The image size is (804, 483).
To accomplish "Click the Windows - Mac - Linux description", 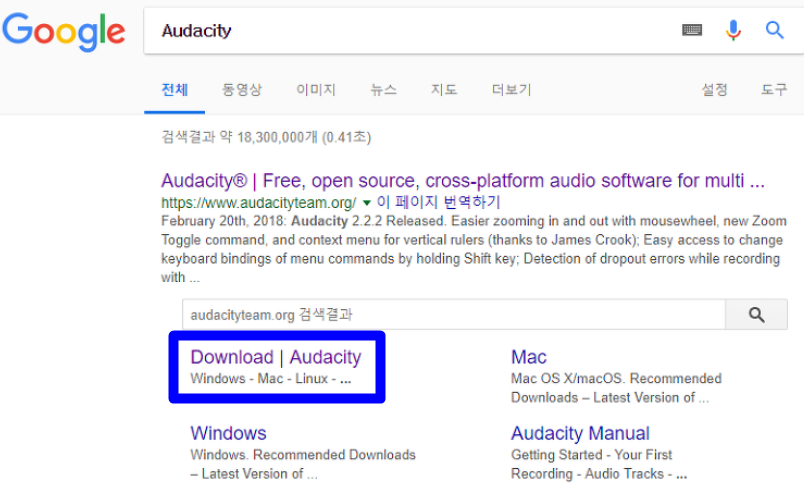I will 271,379.
